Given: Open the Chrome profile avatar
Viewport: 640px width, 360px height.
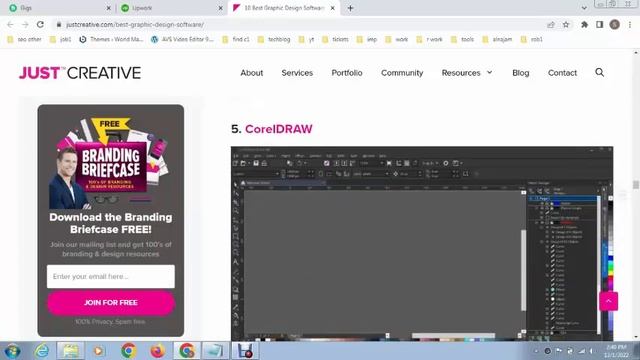Looking at the screenshot, I should coord(614,24).
